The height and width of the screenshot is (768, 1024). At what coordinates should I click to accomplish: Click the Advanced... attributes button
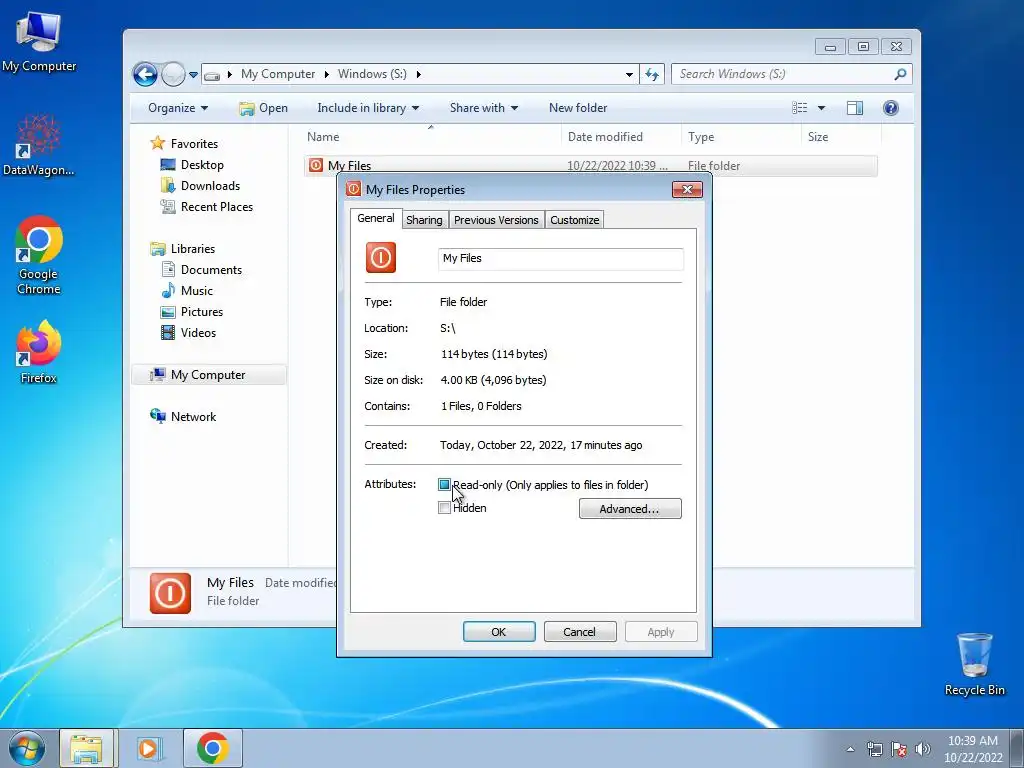click(630, 509)
